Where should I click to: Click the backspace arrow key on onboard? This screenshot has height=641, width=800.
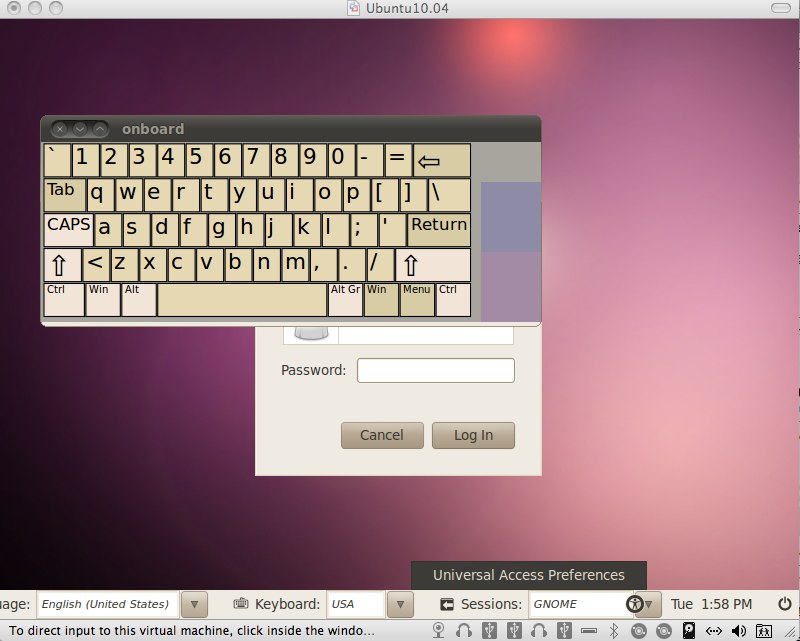(x=442, y=160)
